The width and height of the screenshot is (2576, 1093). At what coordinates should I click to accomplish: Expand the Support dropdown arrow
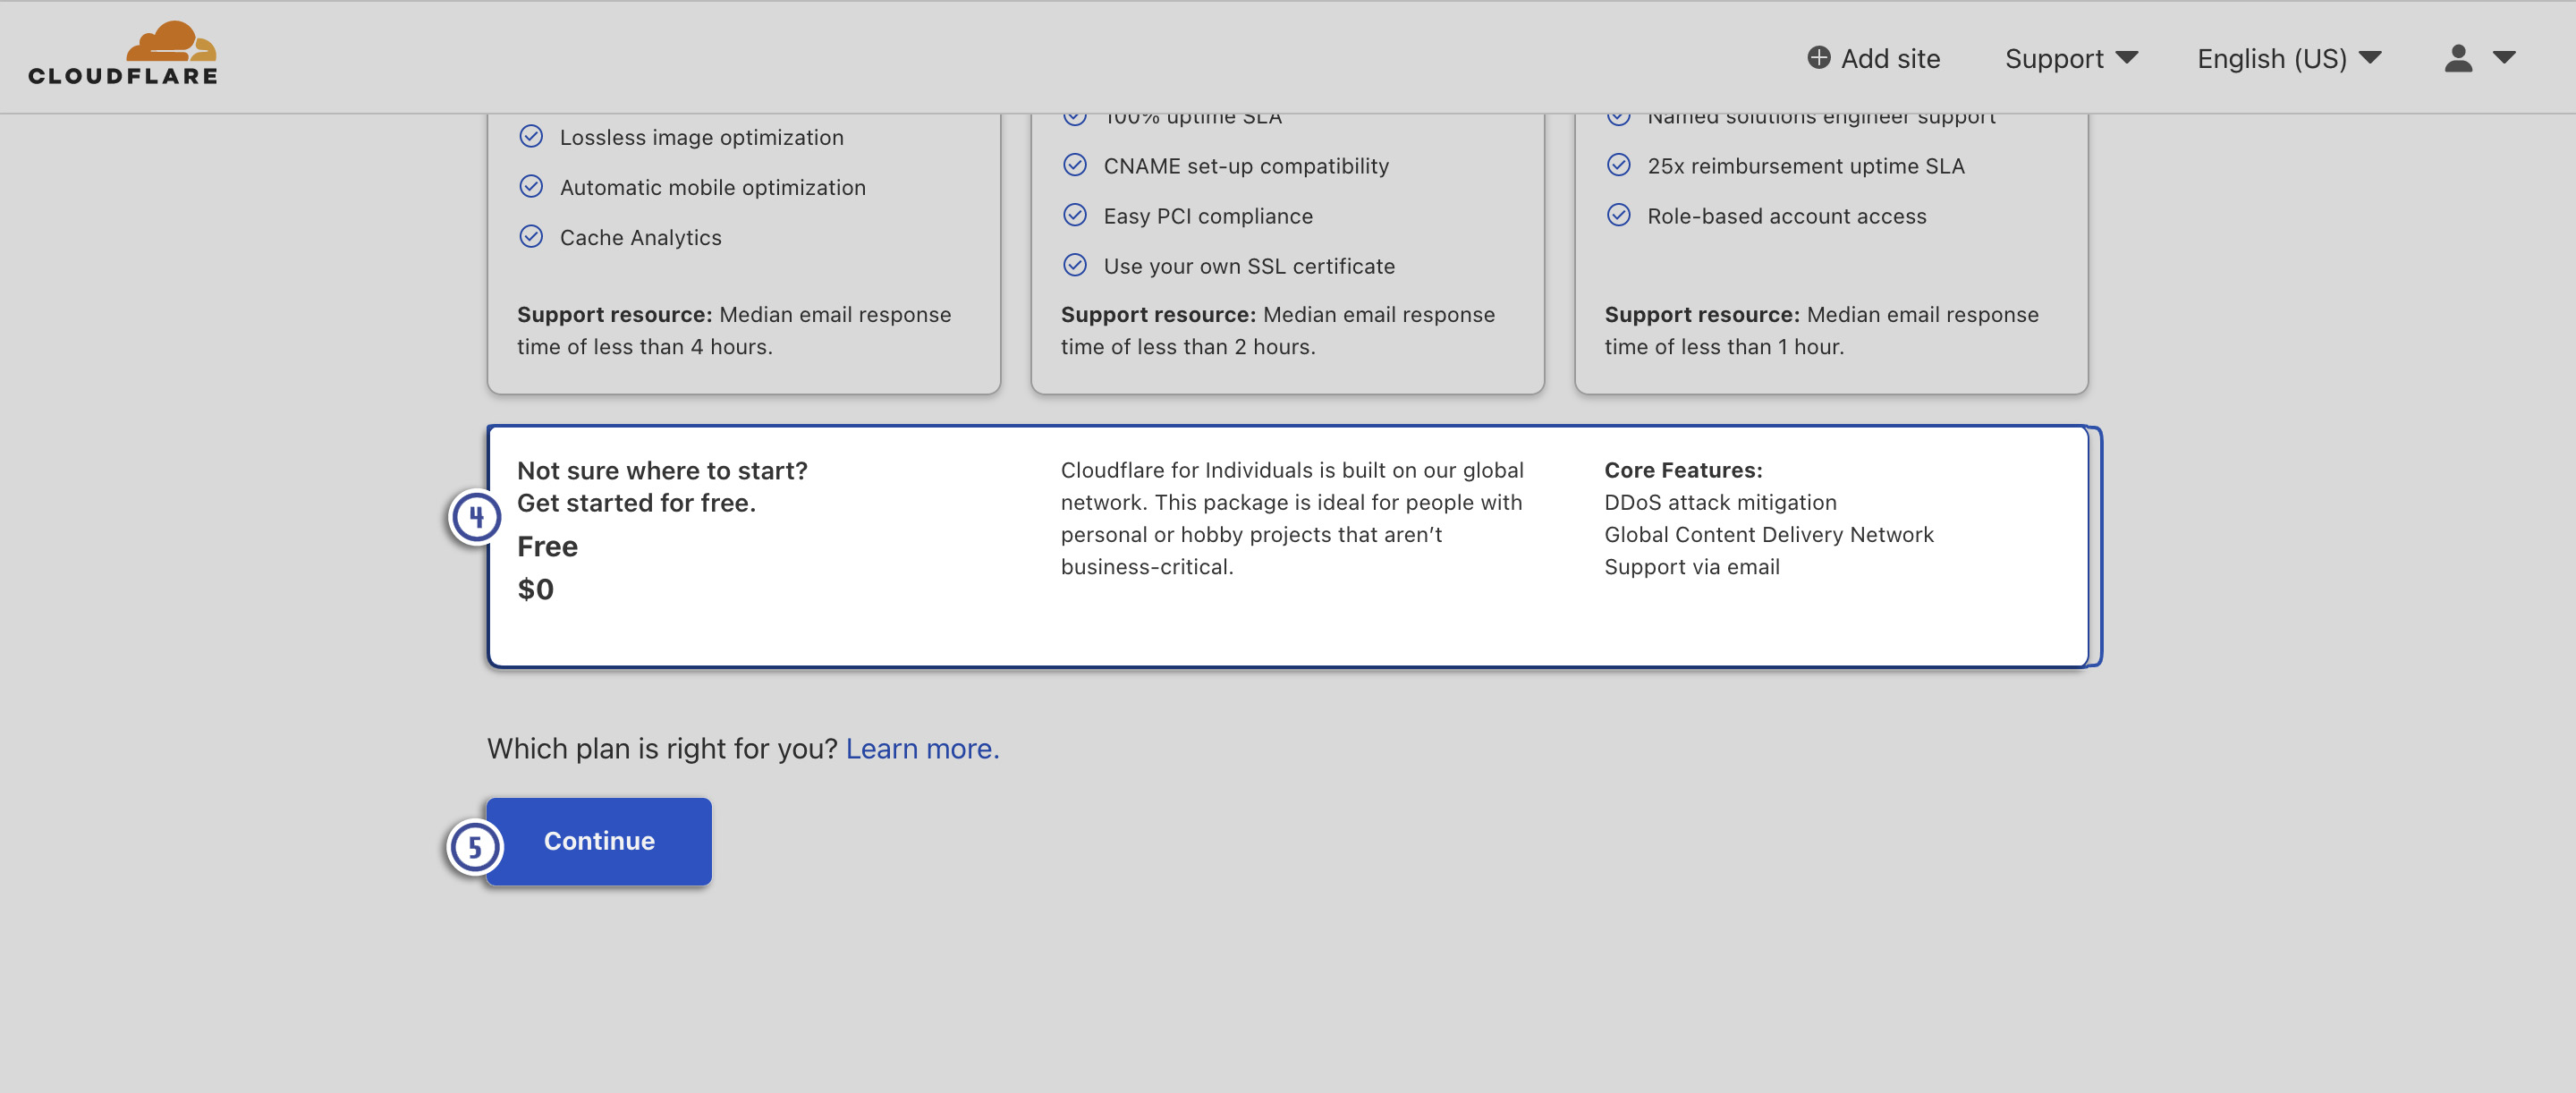point(2127,57)
